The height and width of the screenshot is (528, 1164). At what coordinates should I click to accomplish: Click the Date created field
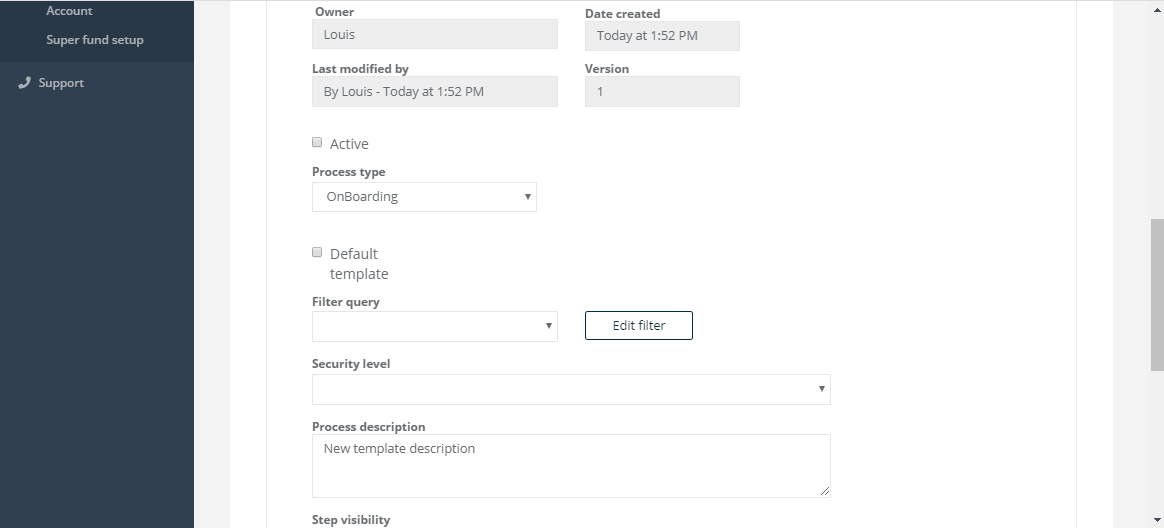click(661, 36)
